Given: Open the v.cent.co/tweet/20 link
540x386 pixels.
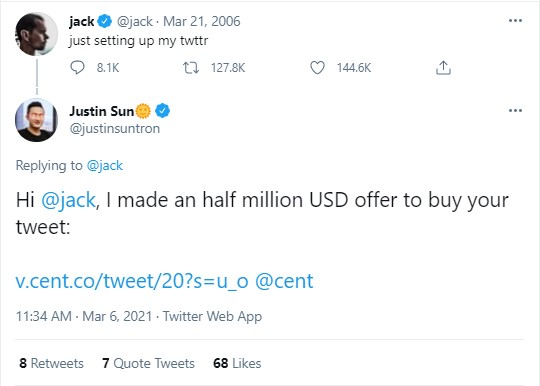Looking at the screenshot, I should click(x=132, y=281).
